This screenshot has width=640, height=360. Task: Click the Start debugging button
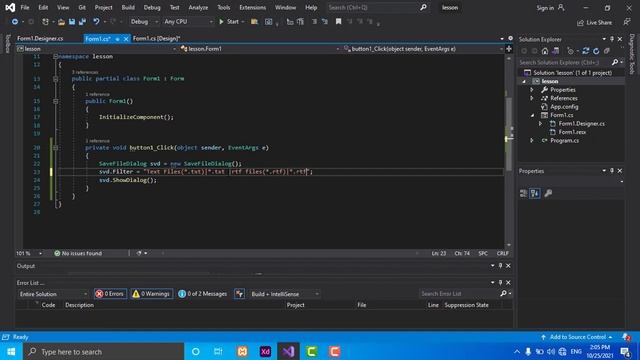click(x=229, y=22)
